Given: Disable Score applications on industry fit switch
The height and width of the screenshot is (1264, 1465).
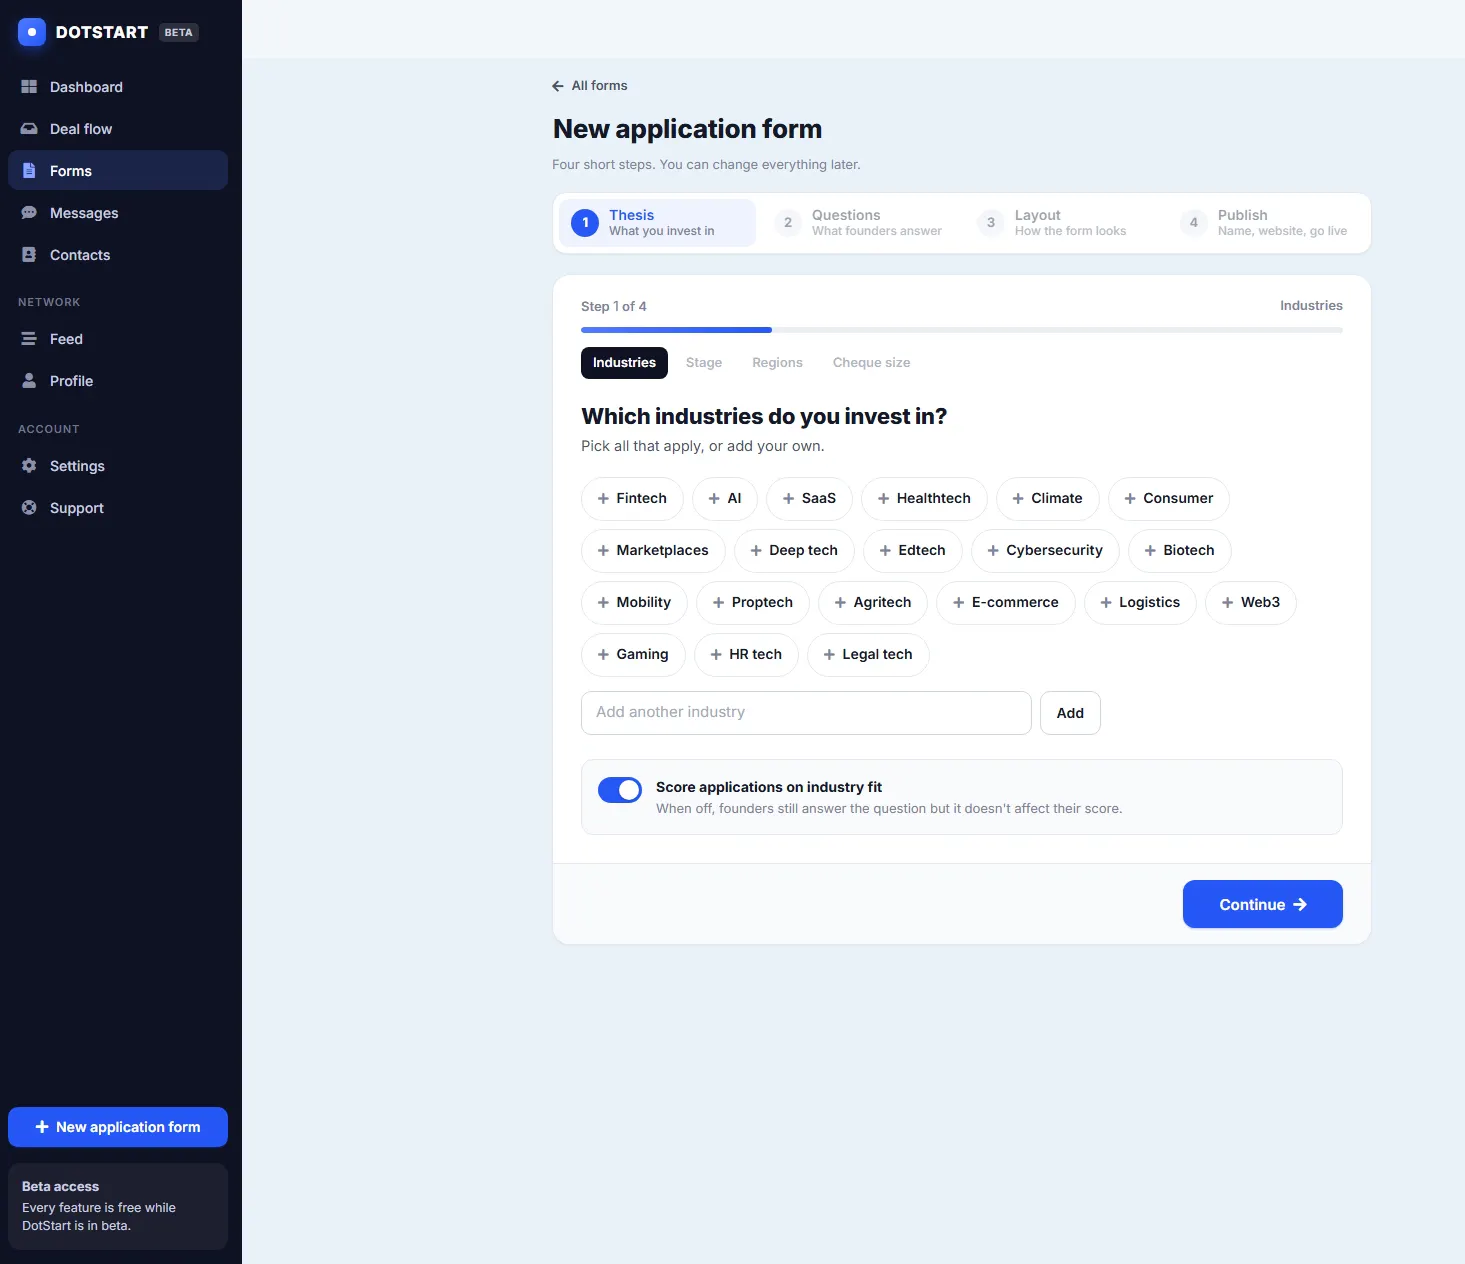Looking at the screenshot, I should pos(620,790).
